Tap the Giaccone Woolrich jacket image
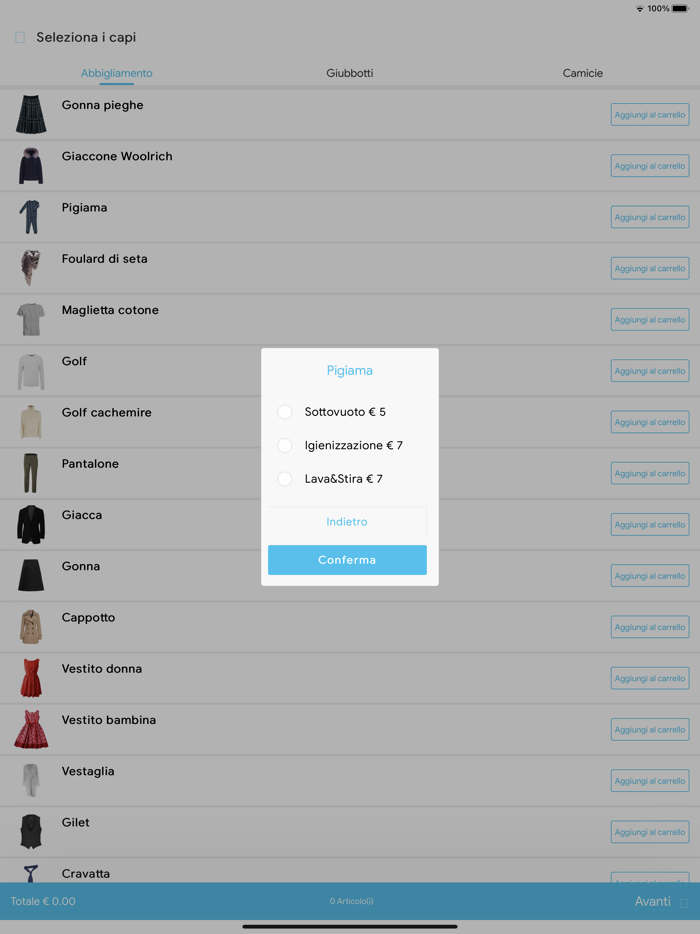This screenshot has width=700, height=934. coord(31,166)
